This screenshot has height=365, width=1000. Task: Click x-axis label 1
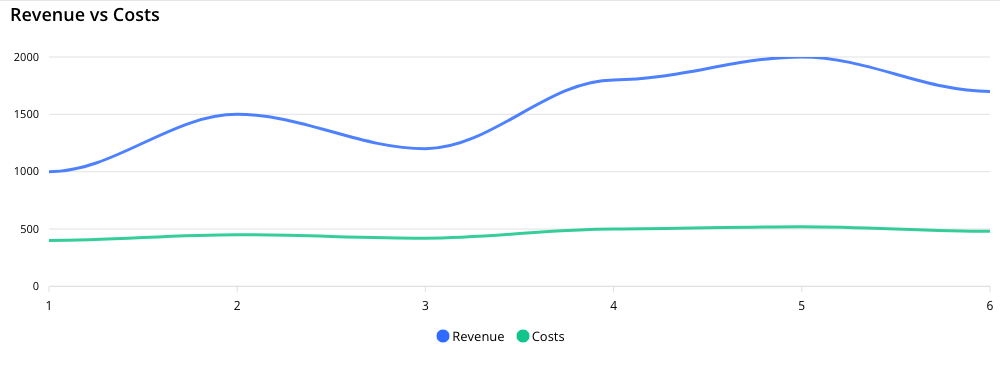point(49,306)
